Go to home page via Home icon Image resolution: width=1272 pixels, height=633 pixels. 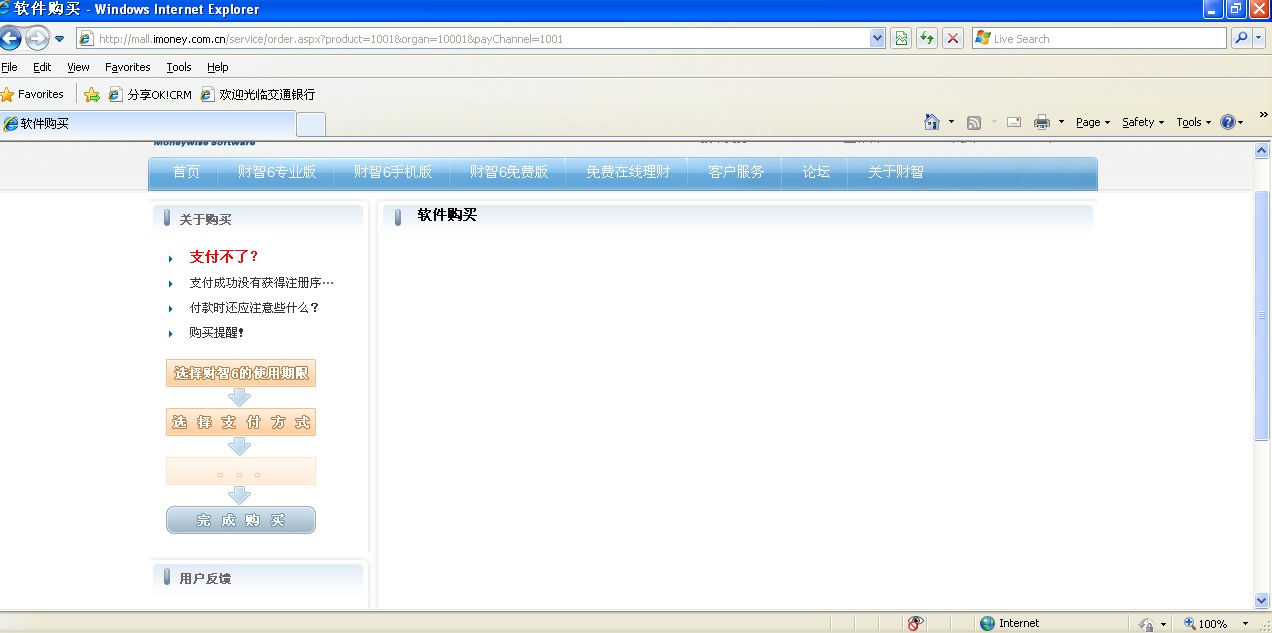[932, 122]
